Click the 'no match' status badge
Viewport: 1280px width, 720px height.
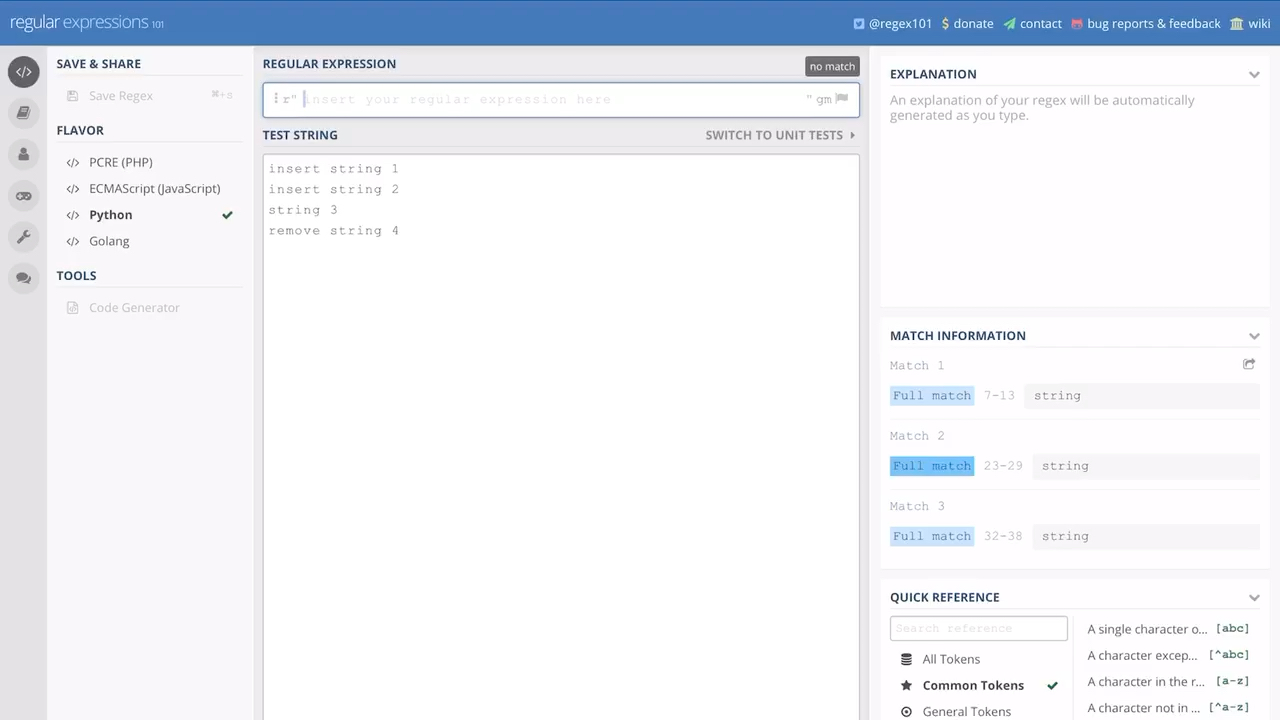[x=832, y=66]
